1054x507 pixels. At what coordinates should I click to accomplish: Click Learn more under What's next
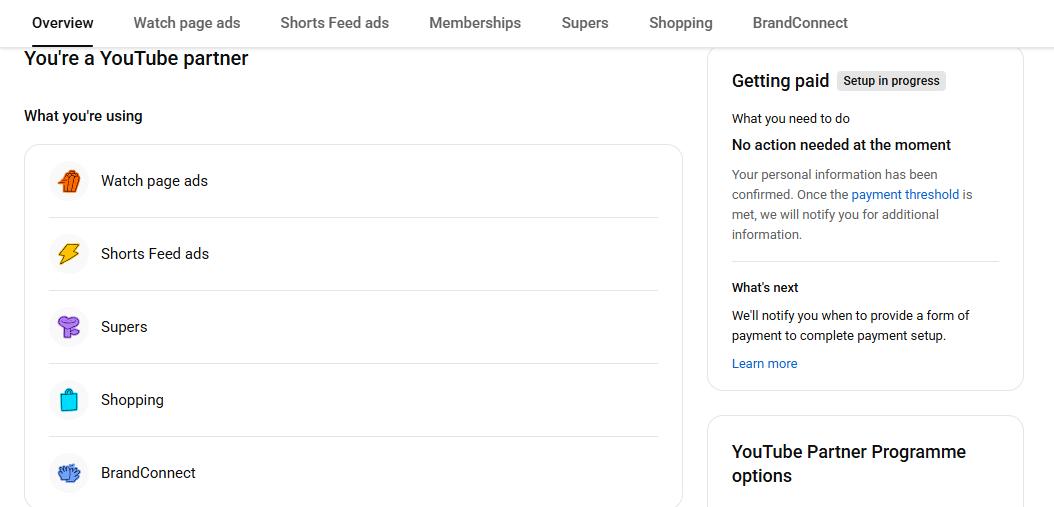(764, 364)
